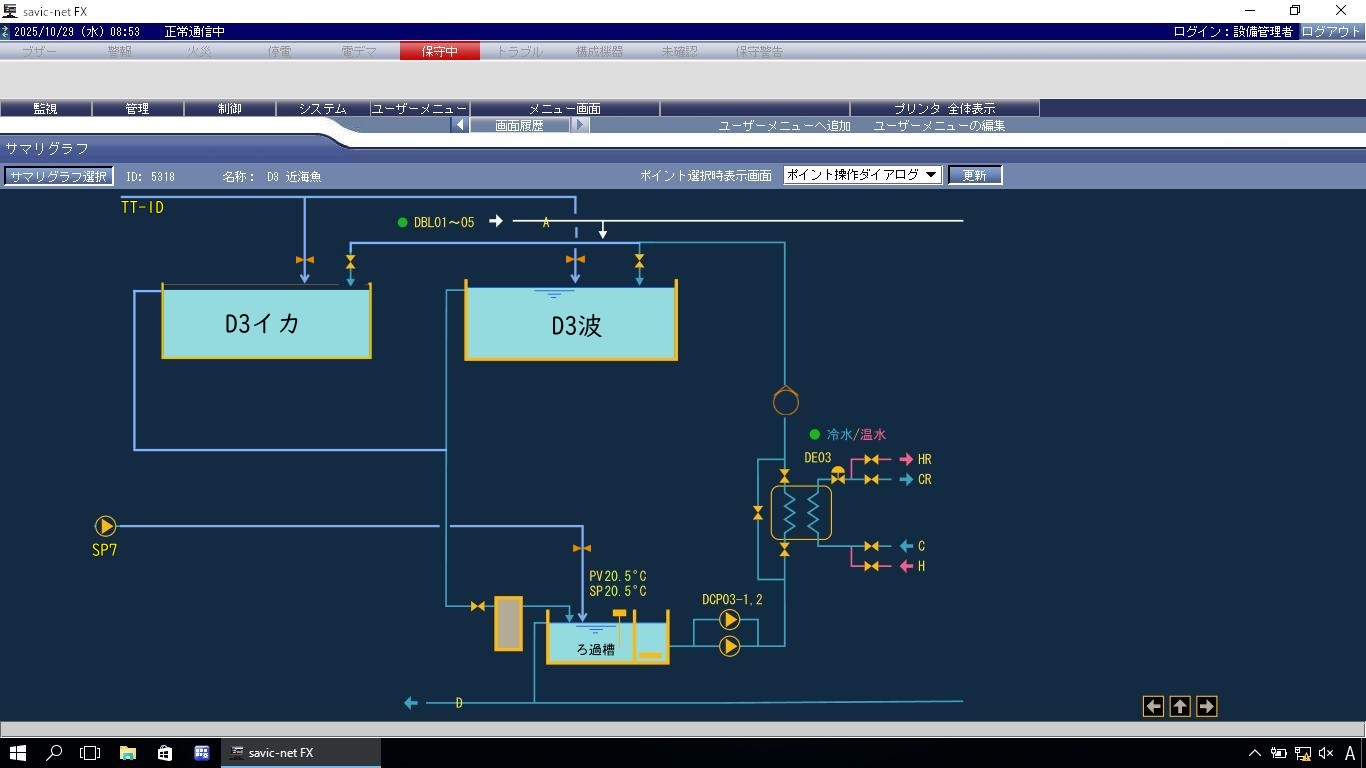1366x768 pixels.
Task: Click the green DBL01~05 status indicator
Action: pyautogui.click(x=402, y=223)
